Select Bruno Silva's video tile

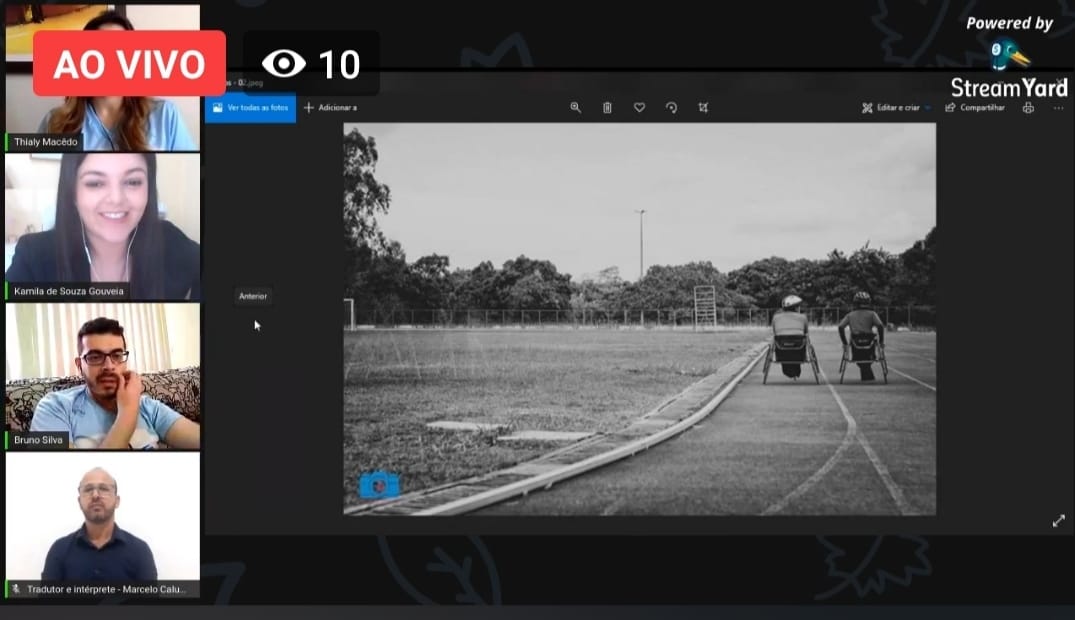click(102, 375)
